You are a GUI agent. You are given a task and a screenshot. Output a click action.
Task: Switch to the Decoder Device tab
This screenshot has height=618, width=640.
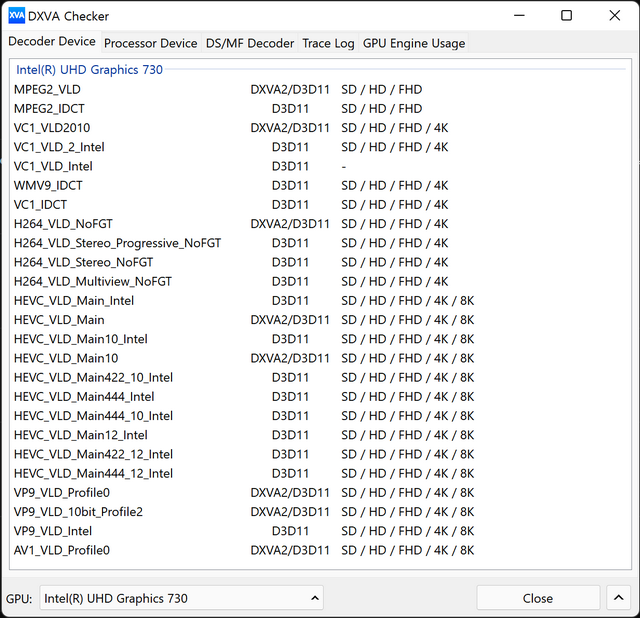click(x=52, y=41)
